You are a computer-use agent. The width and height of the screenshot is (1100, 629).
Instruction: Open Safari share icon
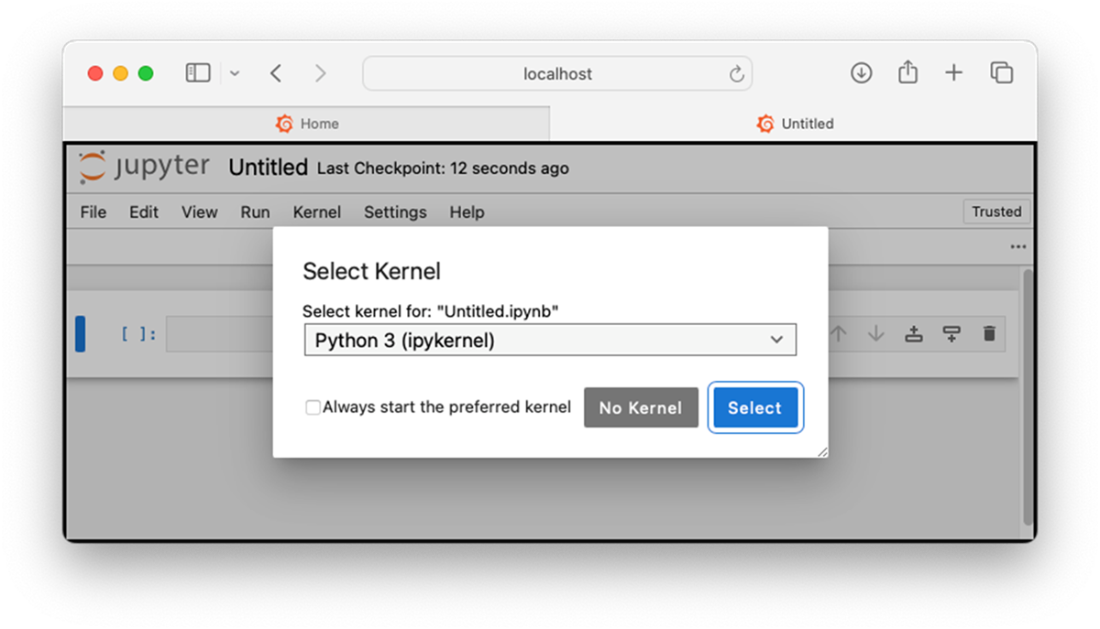907,73
